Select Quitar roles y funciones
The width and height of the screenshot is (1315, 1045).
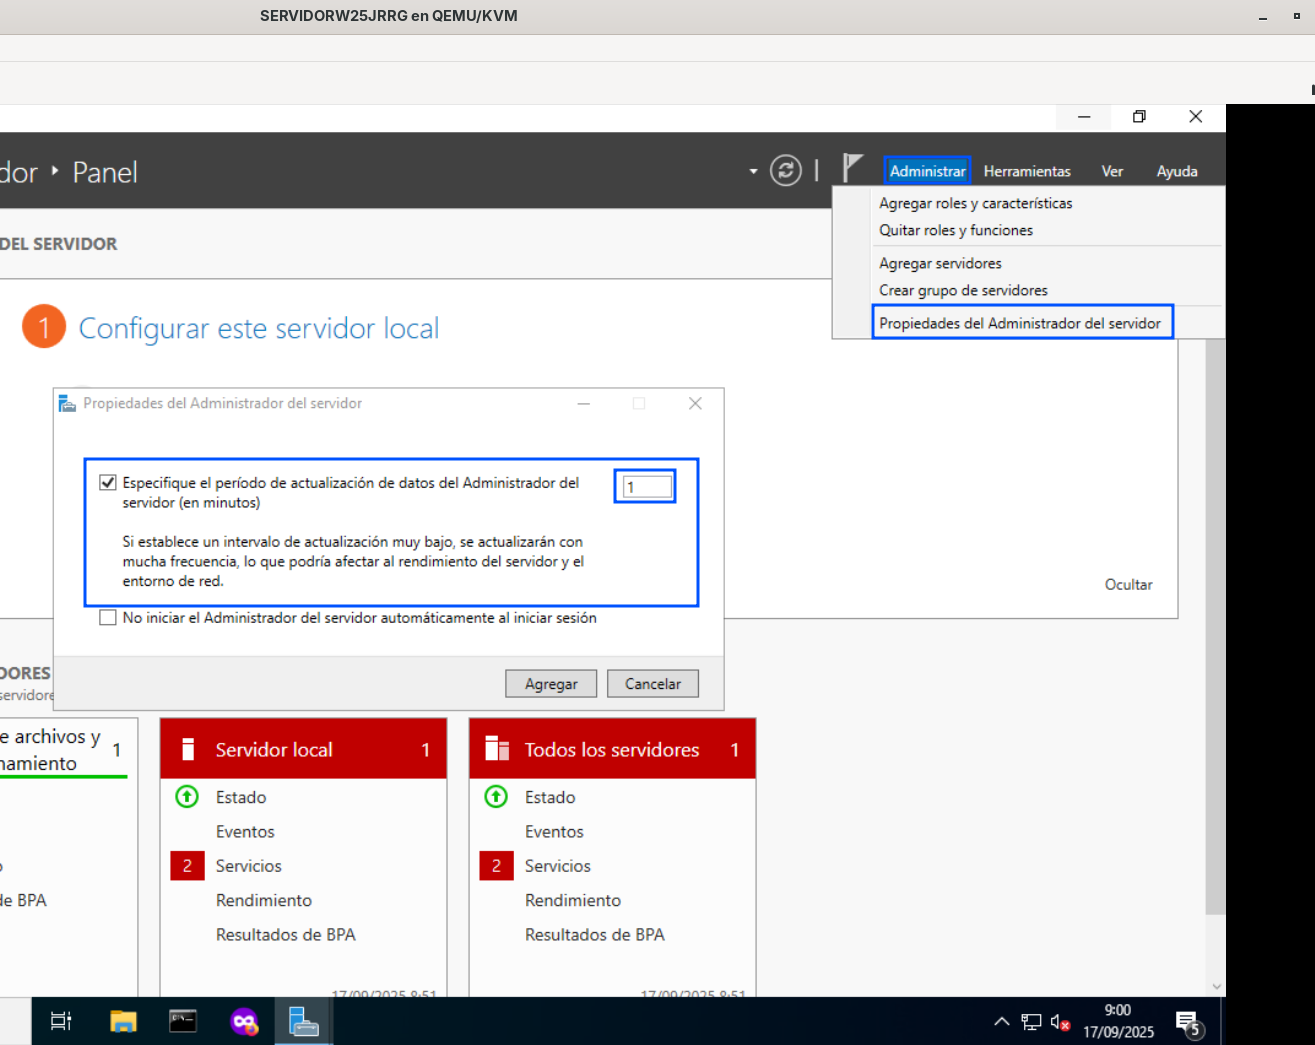pyautogui.click(x=956, y=230)
